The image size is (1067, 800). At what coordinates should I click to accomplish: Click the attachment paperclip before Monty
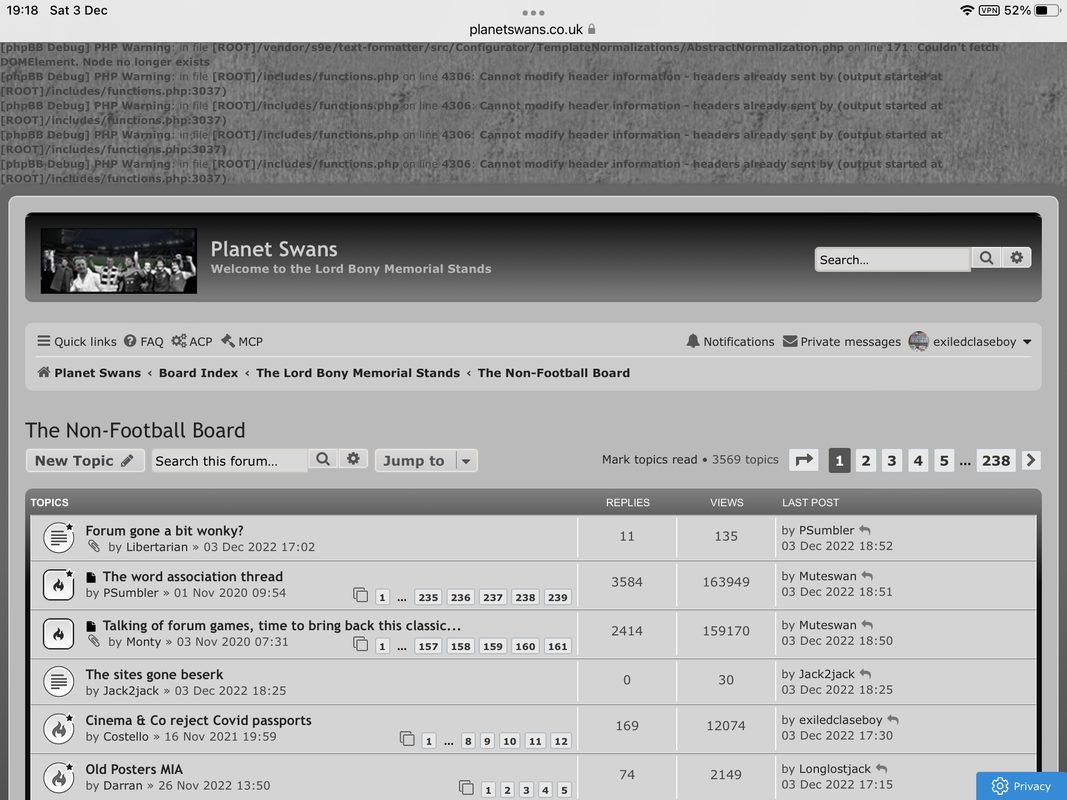point(94,641)
